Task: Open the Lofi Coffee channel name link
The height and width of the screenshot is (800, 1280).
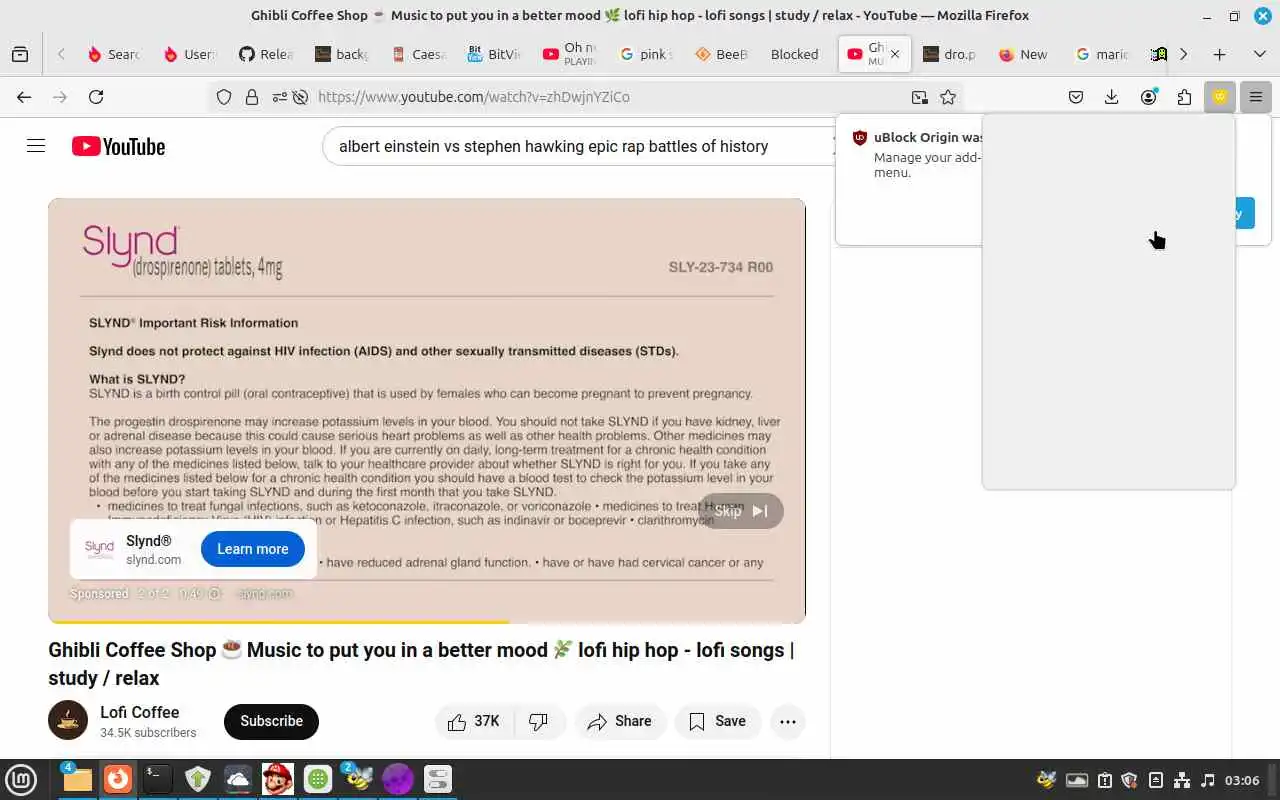Action: [x=139, y=712]
